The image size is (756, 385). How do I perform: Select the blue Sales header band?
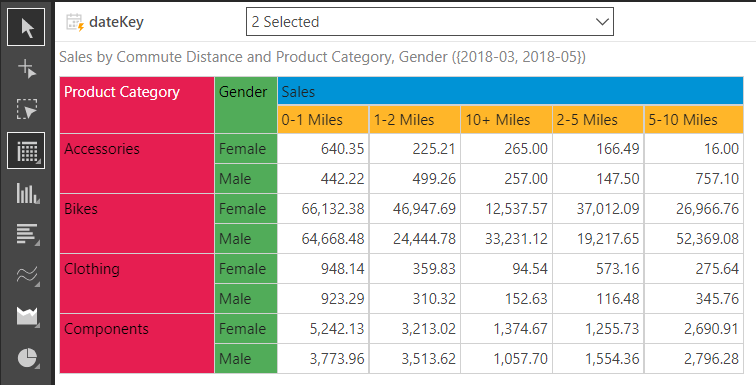[510, 91]
